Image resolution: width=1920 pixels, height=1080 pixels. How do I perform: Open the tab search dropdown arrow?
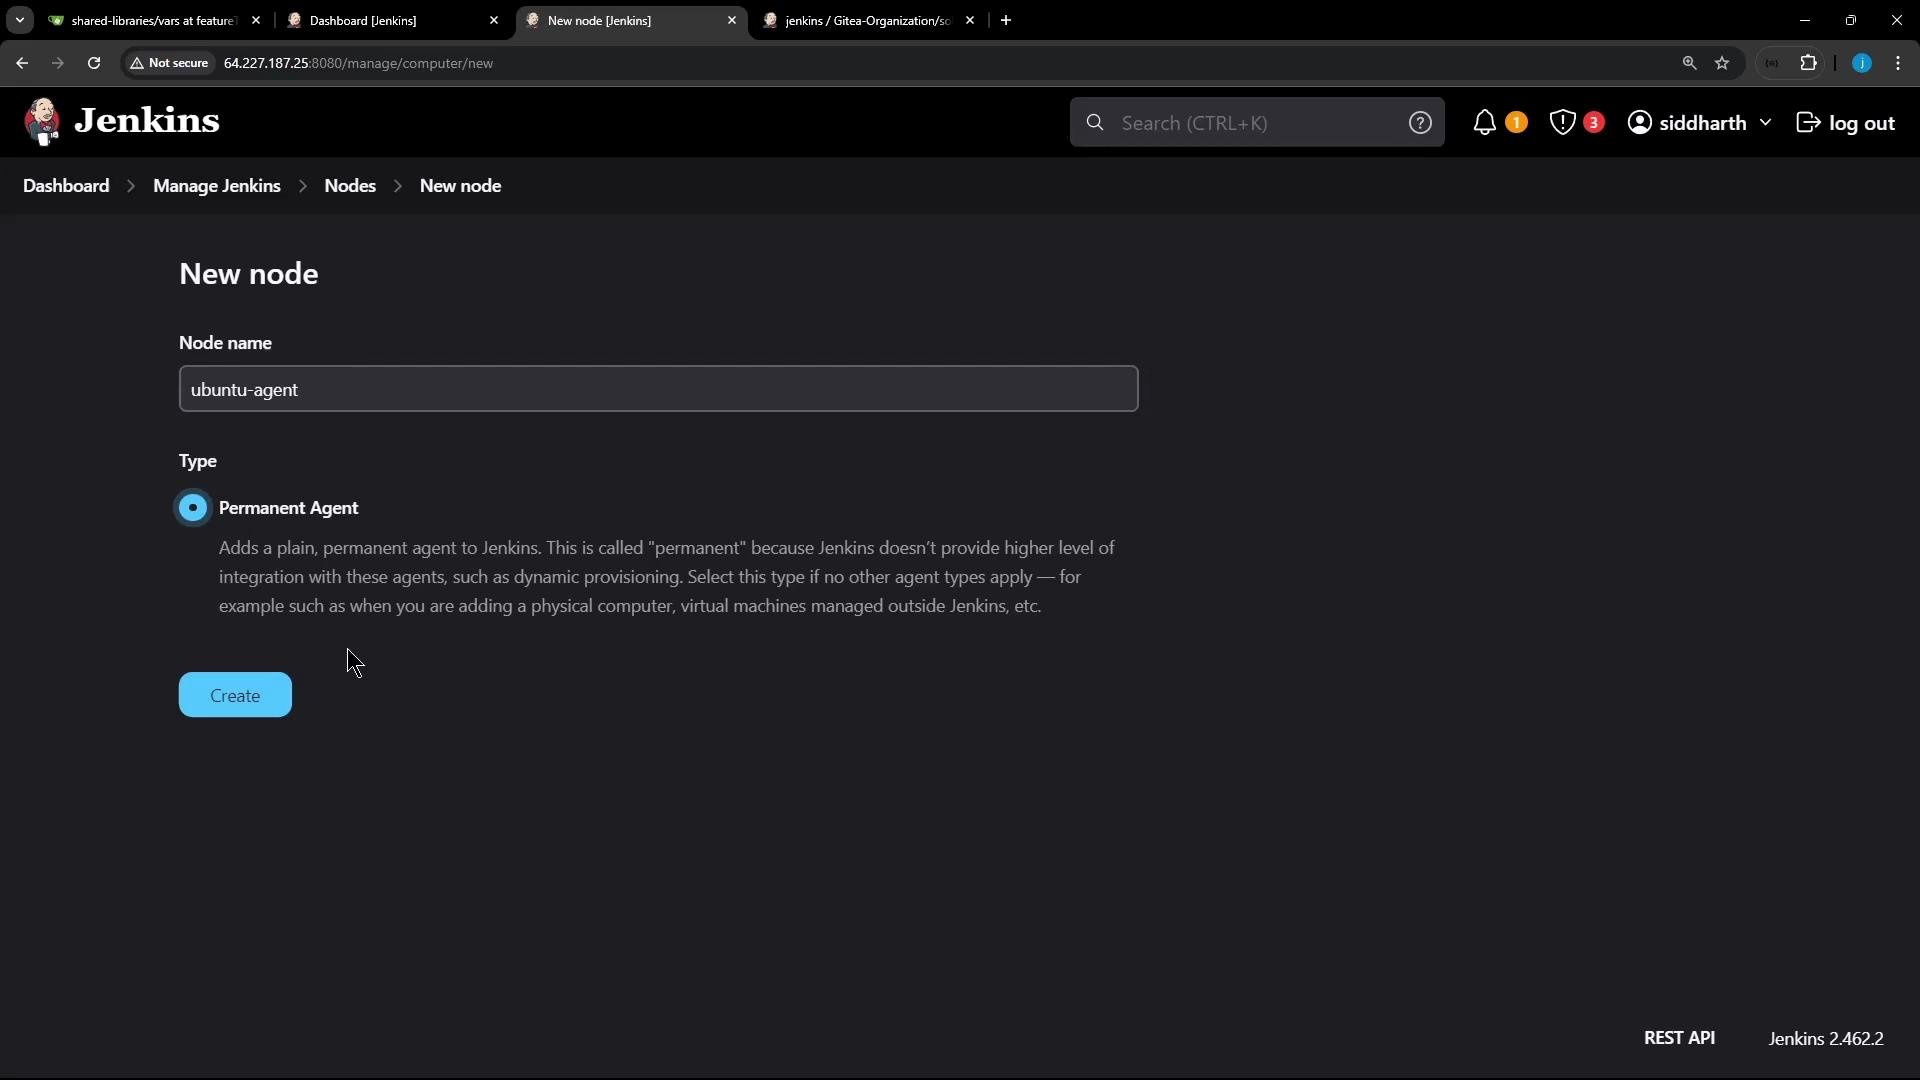pos(19,20)
